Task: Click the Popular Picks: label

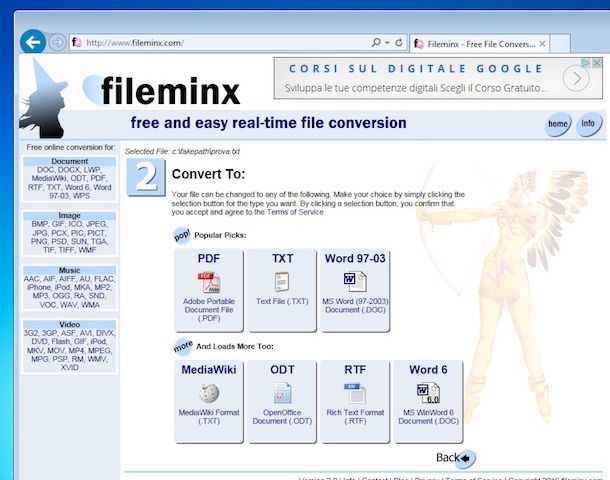Action: [220, 235]
